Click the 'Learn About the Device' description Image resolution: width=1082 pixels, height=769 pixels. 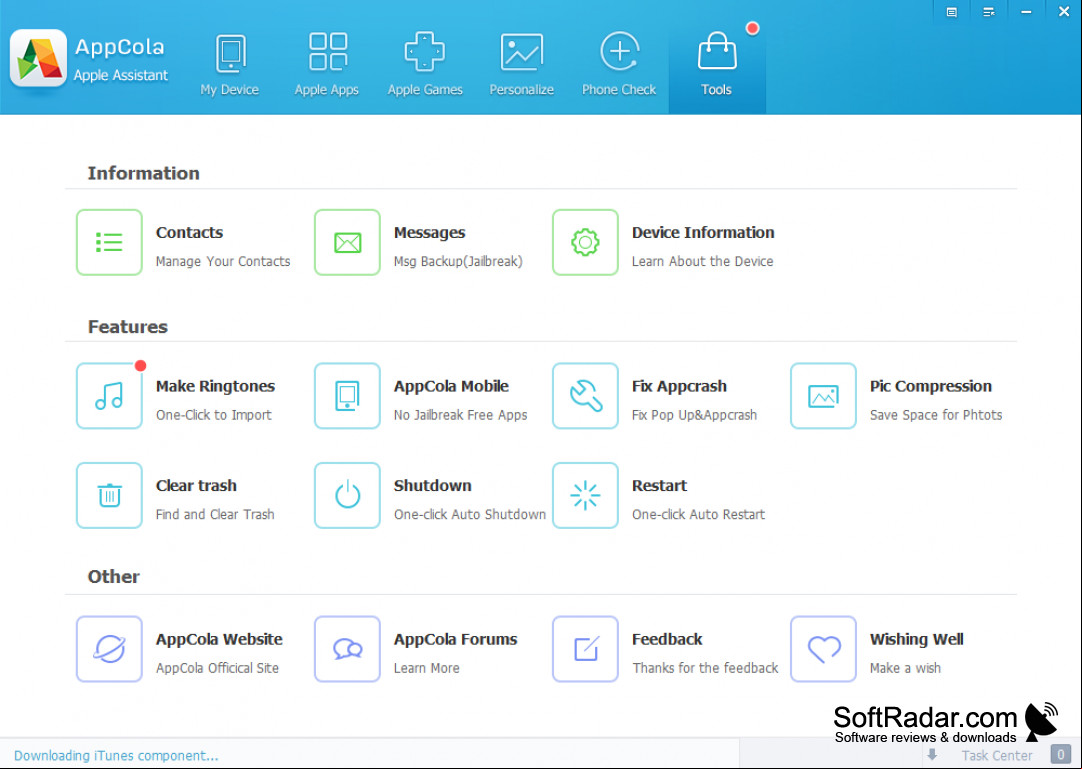(x=702, y=262)
